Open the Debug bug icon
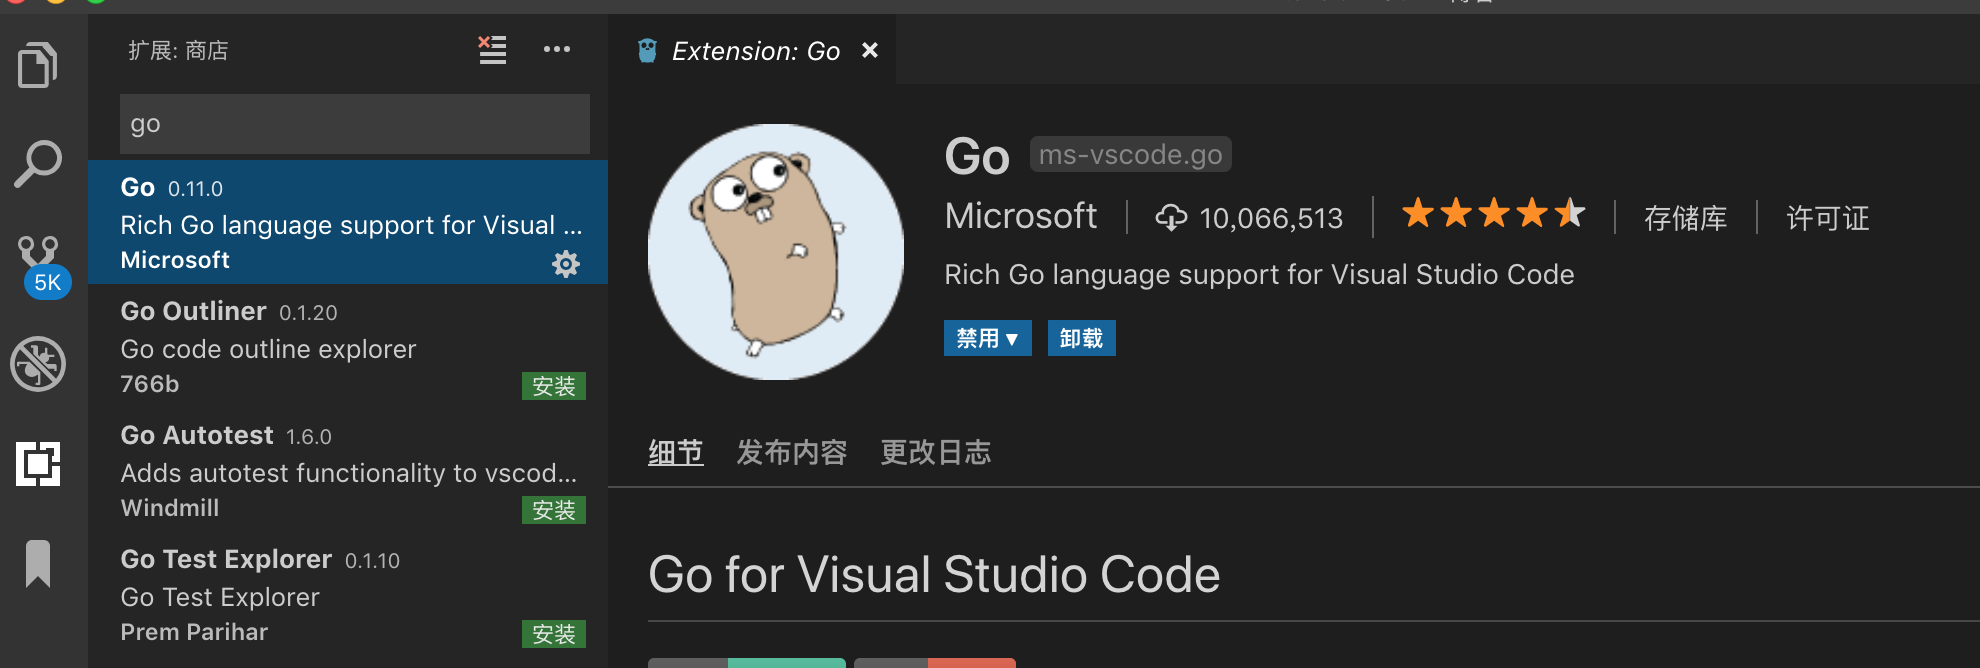The width and height of the screenshot is (1980, 668). click(38, 364)
